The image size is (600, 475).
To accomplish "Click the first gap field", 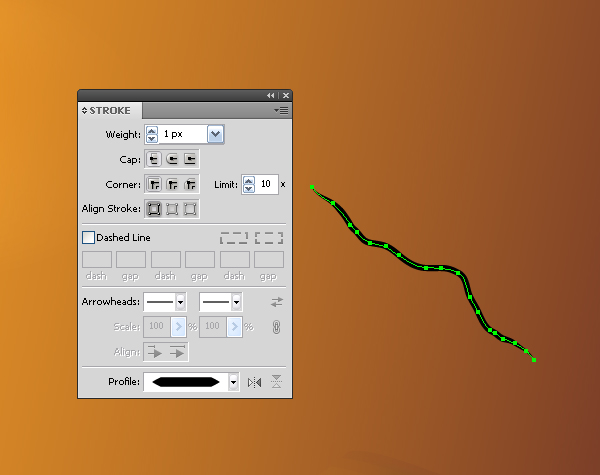I will 131,260.
